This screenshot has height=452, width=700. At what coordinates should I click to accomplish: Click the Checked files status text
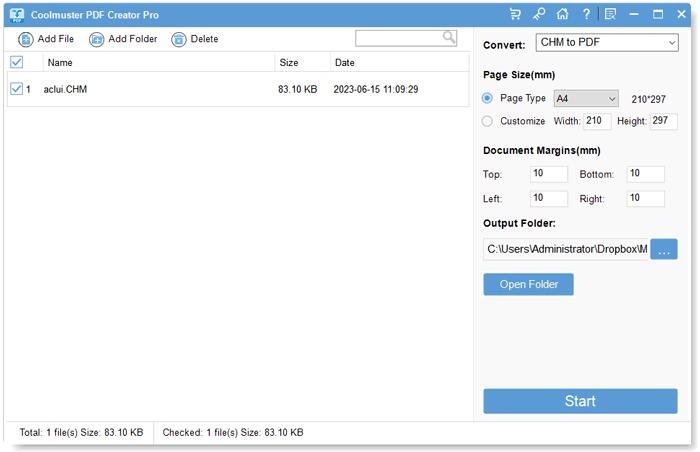233,432
